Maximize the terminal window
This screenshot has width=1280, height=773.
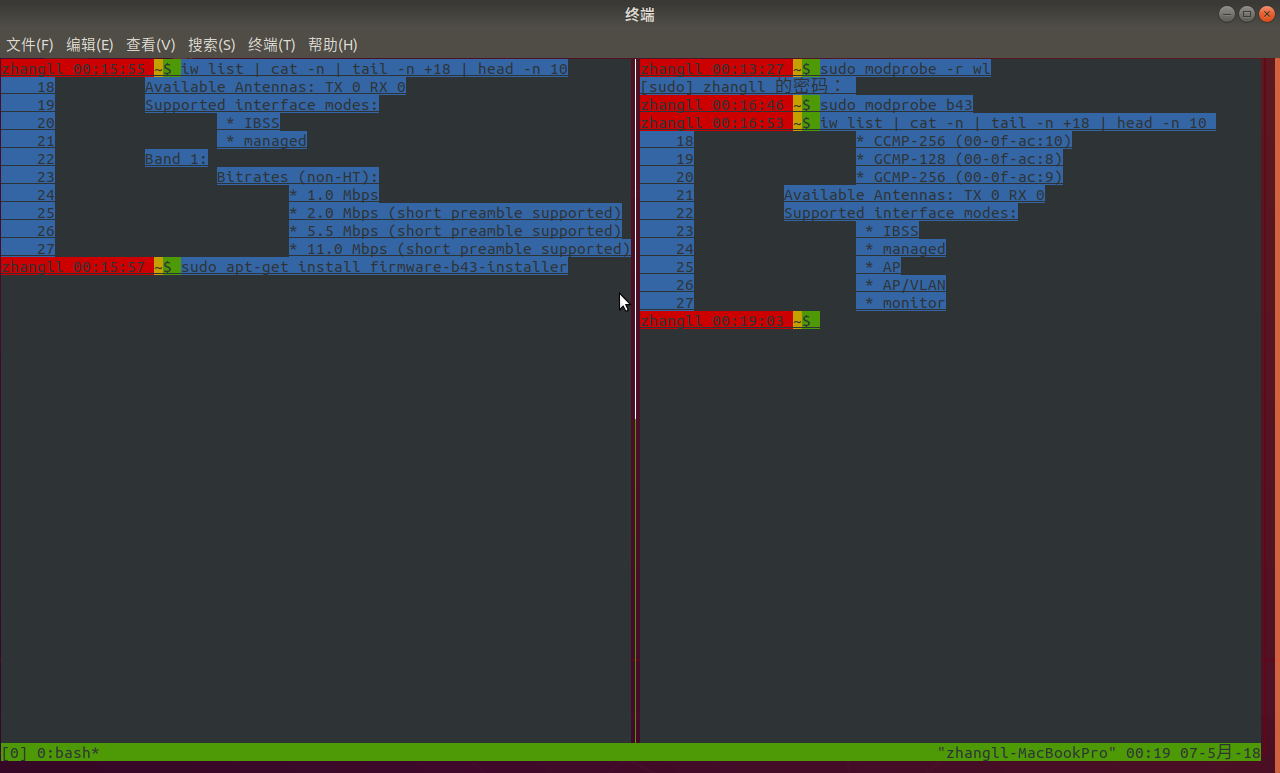tap(1246, 13)
